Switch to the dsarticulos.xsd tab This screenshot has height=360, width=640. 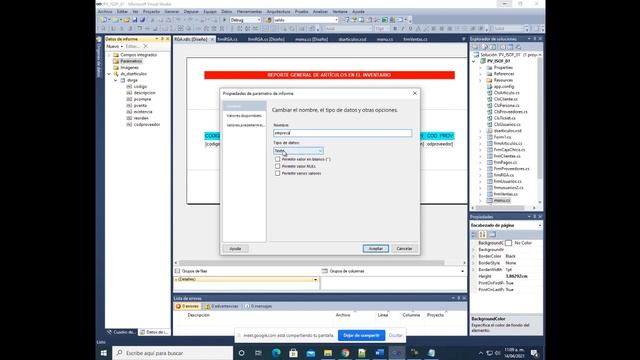pos(352,39)
